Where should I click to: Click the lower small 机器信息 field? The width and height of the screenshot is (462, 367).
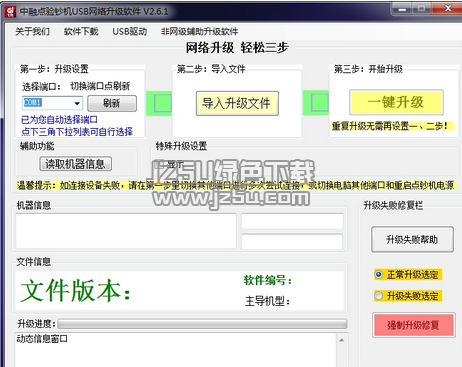pos(292,242)
